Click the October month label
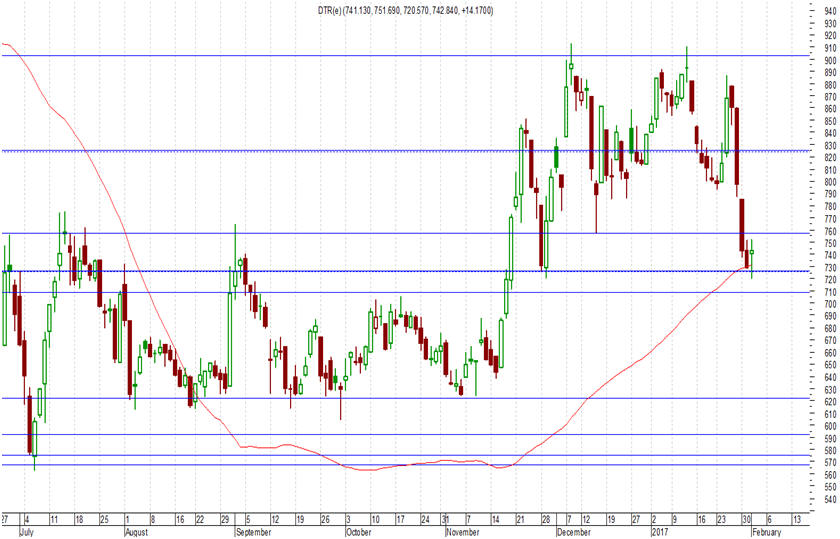 click(x=358, y=532)
